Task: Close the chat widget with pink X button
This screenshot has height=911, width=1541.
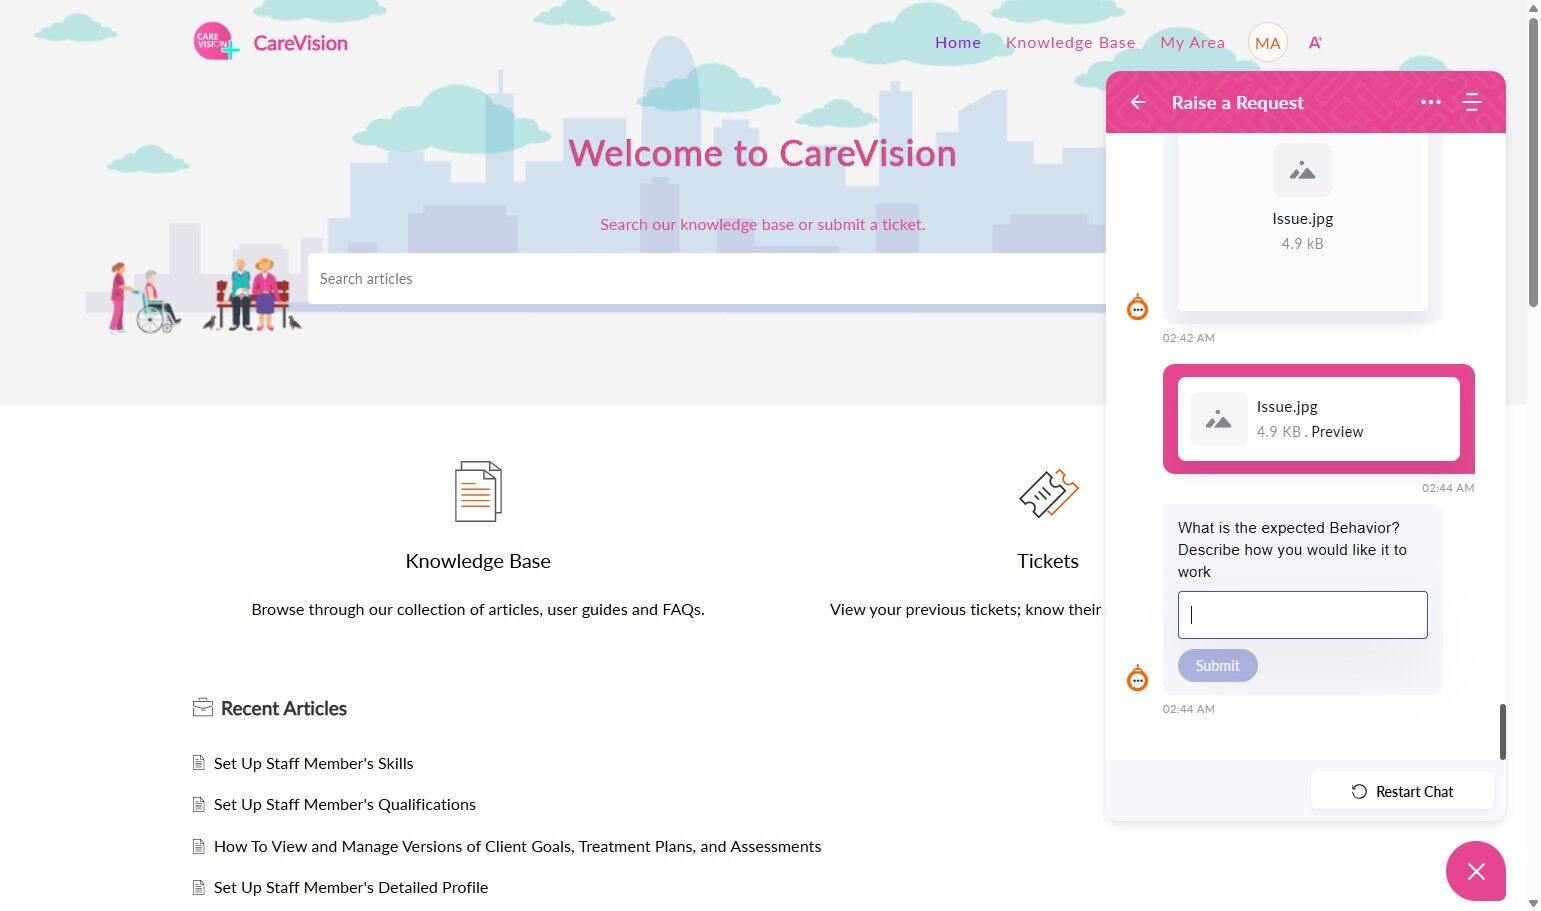Action: tap(1475, 871)
